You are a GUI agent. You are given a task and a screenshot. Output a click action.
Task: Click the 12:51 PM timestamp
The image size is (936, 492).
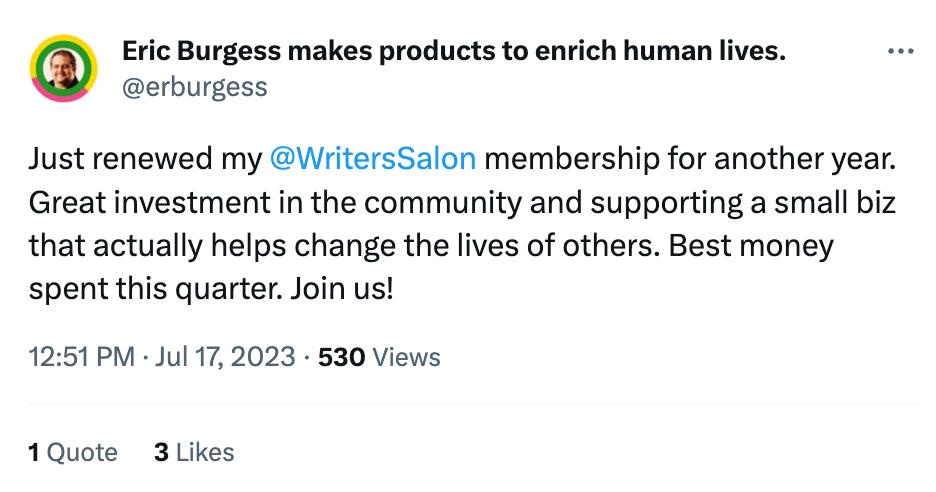(x=80, y=357)
